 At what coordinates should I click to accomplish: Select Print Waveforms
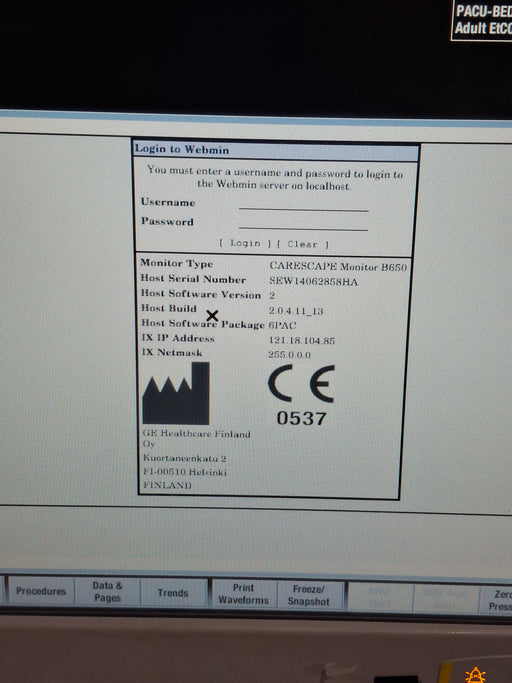tap(243, 594)
